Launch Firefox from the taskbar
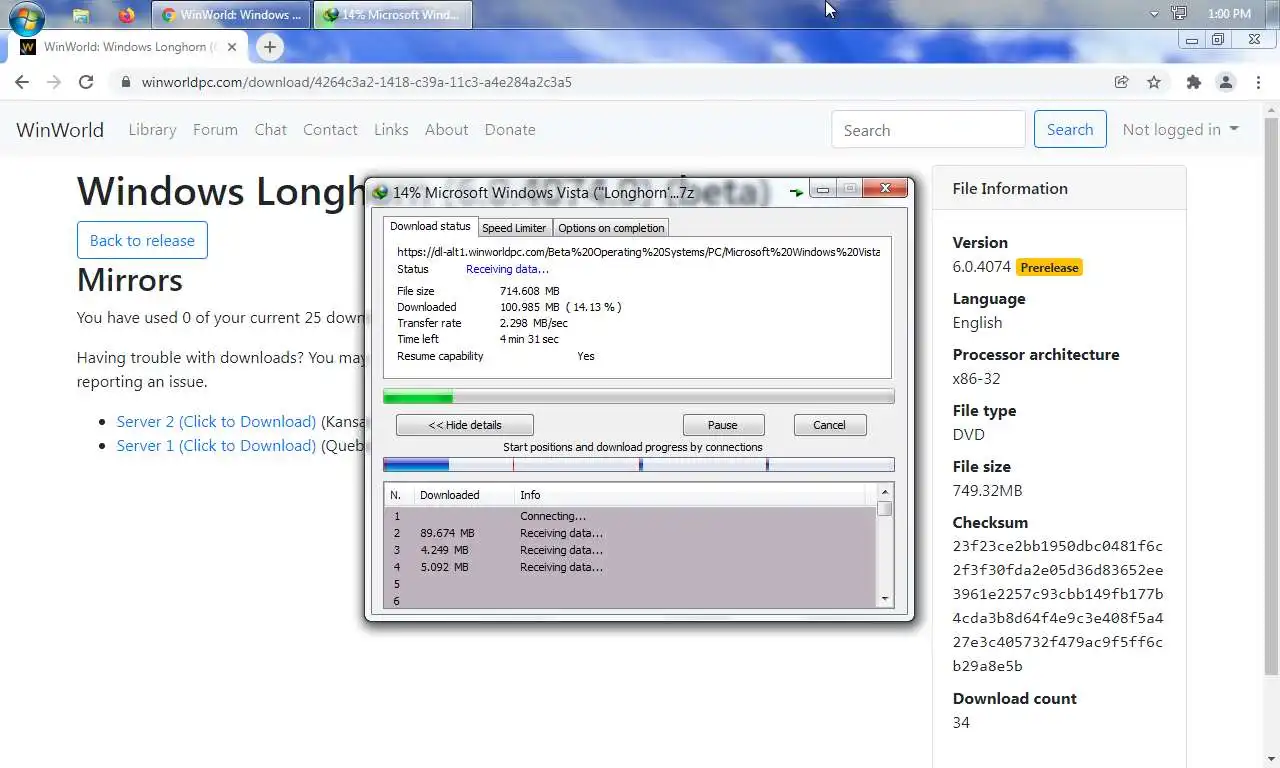 [125, 15]
